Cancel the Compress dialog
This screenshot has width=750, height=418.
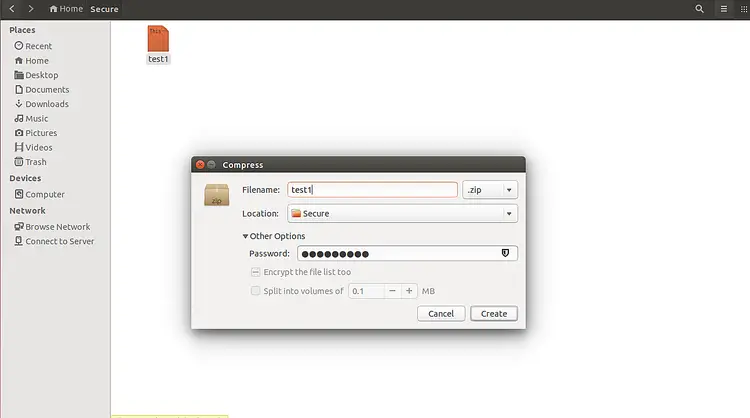[x=441, y=314]
